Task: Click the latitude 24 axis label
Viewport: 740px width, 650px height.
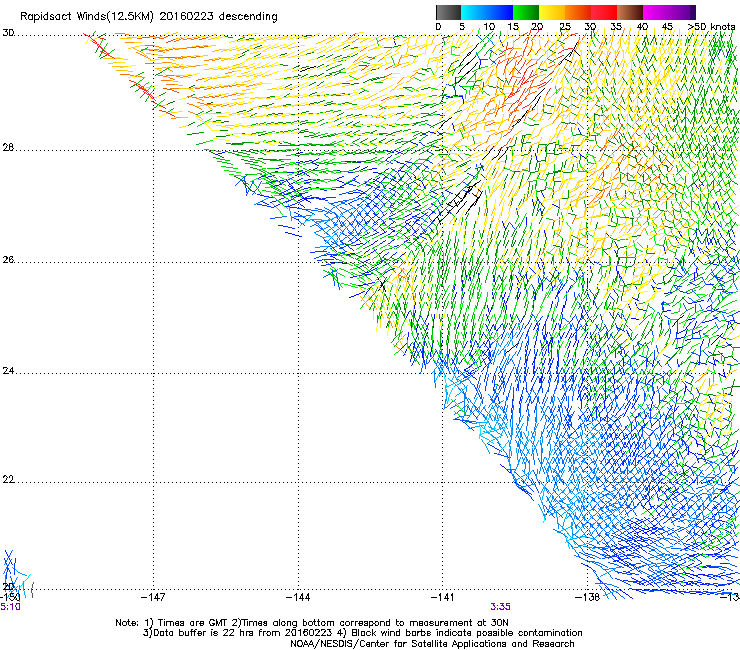Action: 8,371
